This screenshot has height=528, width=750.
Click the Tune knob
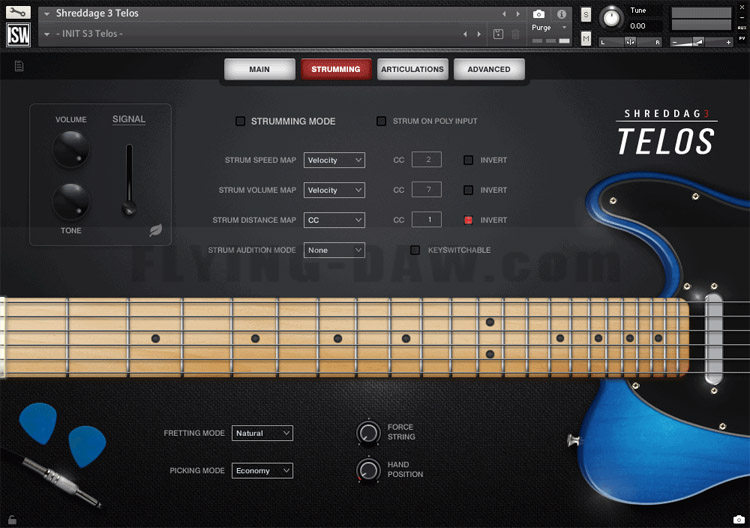pos(611,18)
